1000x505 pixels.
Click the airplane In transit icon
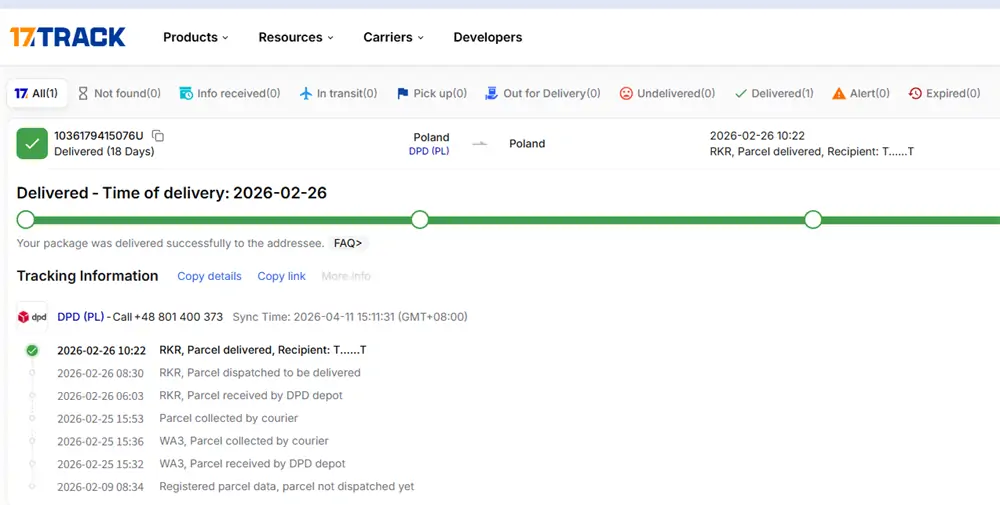tap(306, 94)
